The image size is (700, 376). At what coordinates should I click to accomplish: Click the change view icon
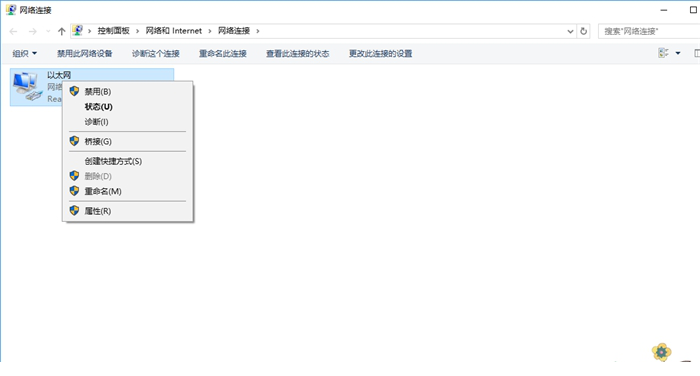(663, 53)
